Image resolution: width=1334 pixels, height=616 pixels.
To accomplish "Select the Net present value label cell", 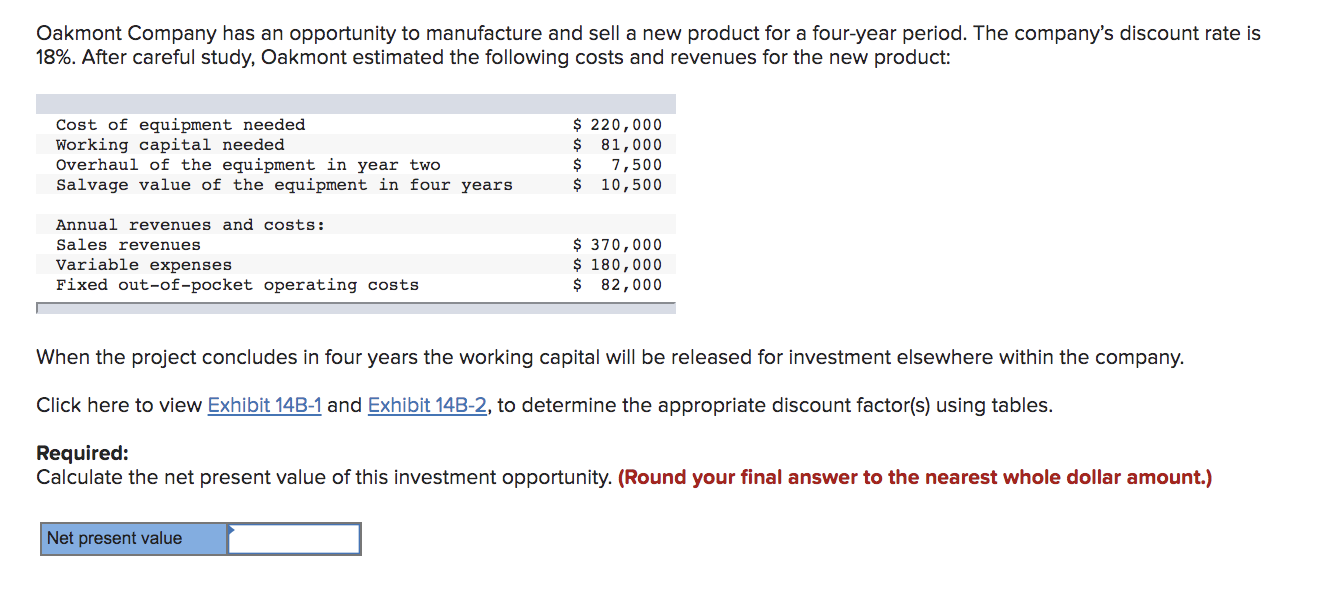I will pyautogui.click(x=134, y=539).
